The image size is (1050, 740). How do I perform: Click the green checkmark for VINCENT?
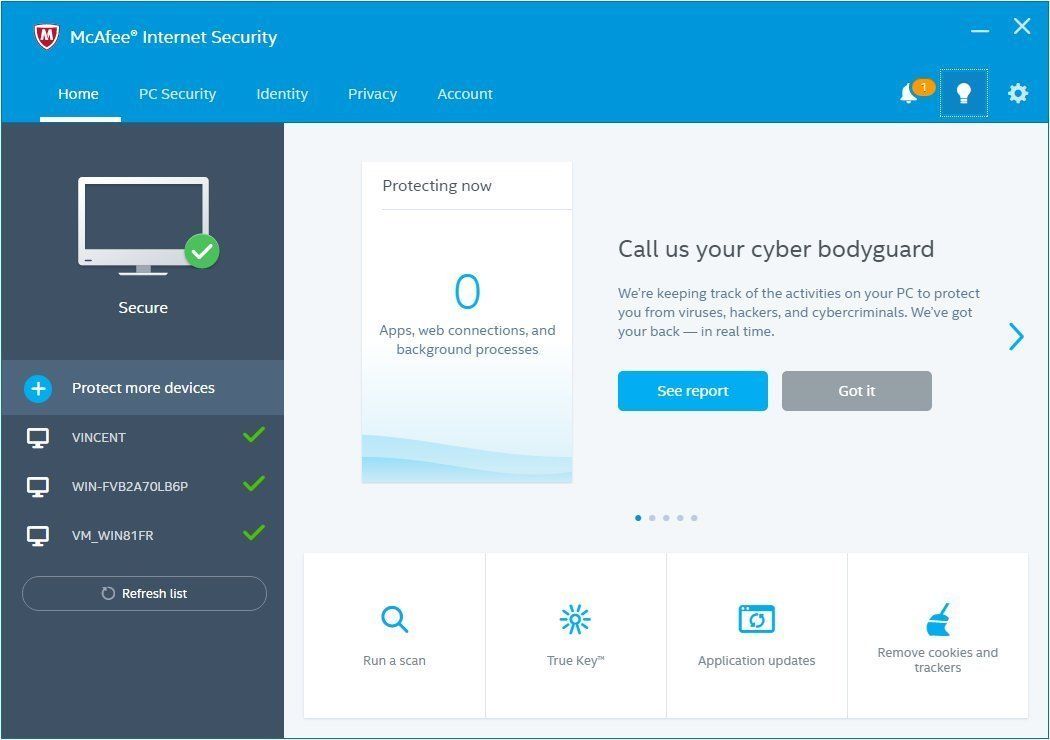(x=254, y=435)
